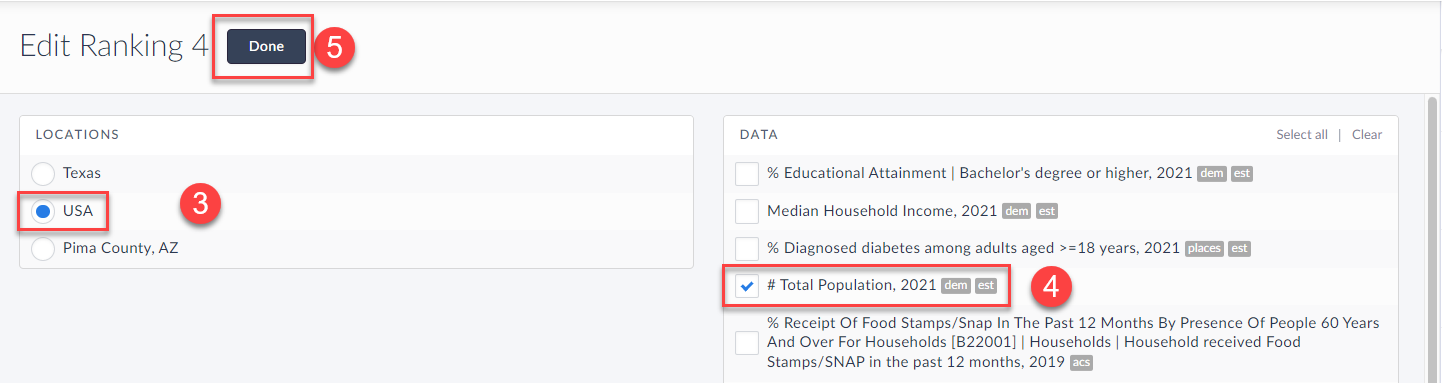Select the Texas location radio button
The width and height of the screenshot is (1442, 383).
click(x=43, y=173)
